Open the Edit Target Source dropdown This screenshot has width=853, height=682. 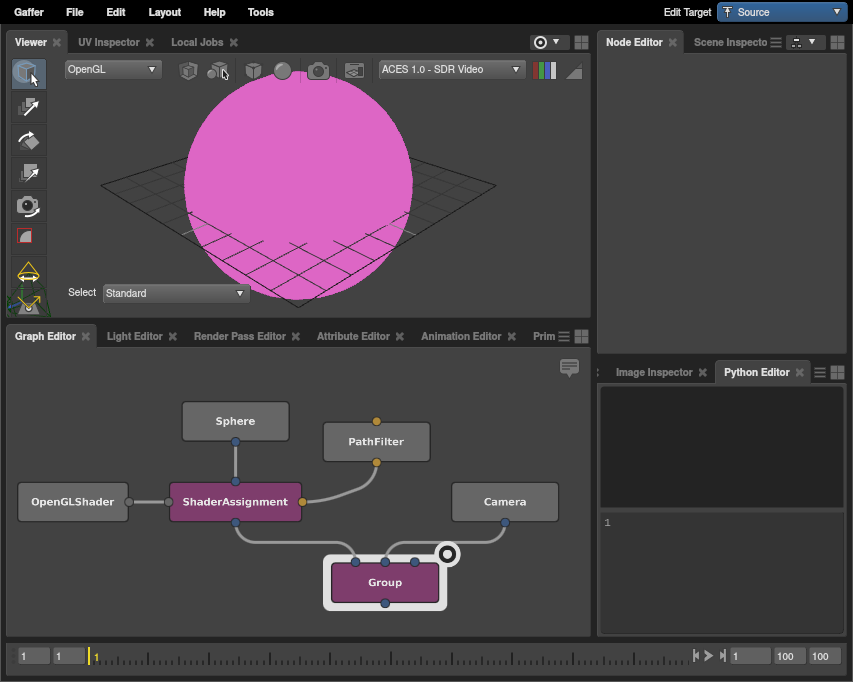[x=781, y=12]
